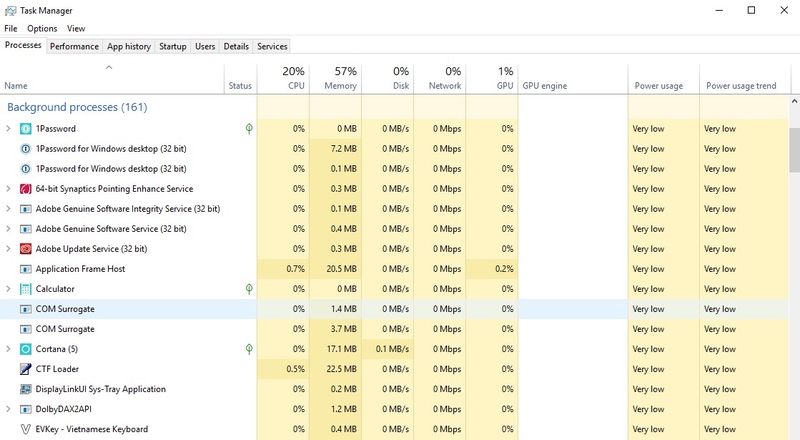Click the CTF Loader pen icon
The image size is (800, 440).
[x=26, y=369]
